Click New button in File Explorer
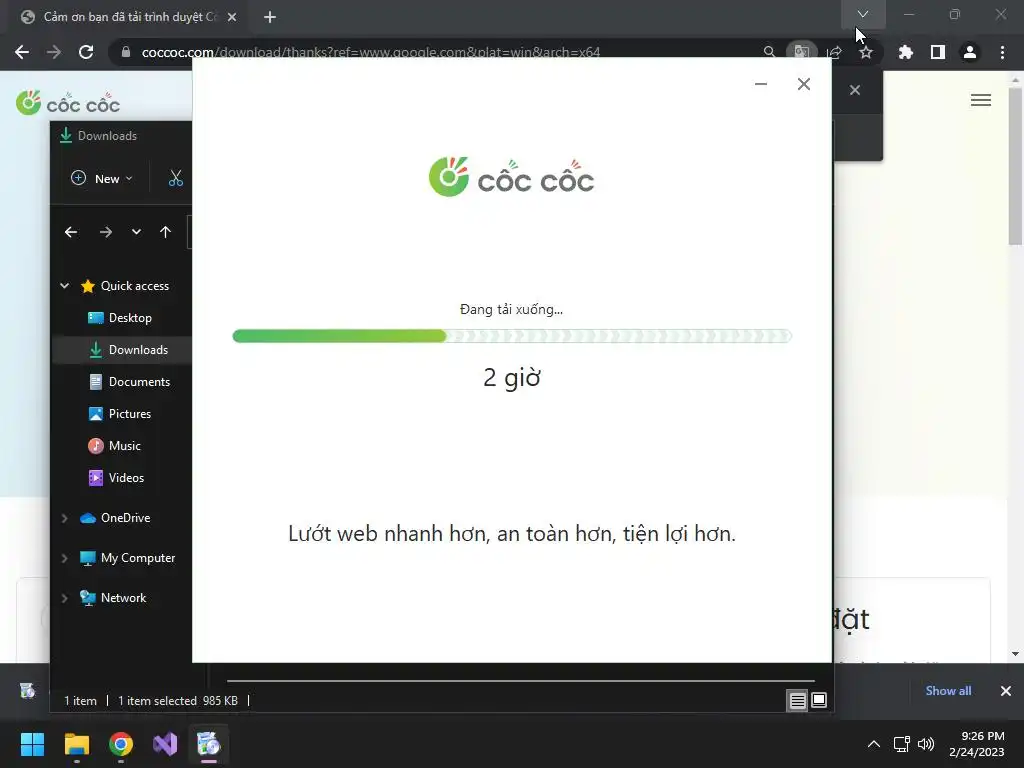Viewport: 1024px width, 768px height. point(101,178)
